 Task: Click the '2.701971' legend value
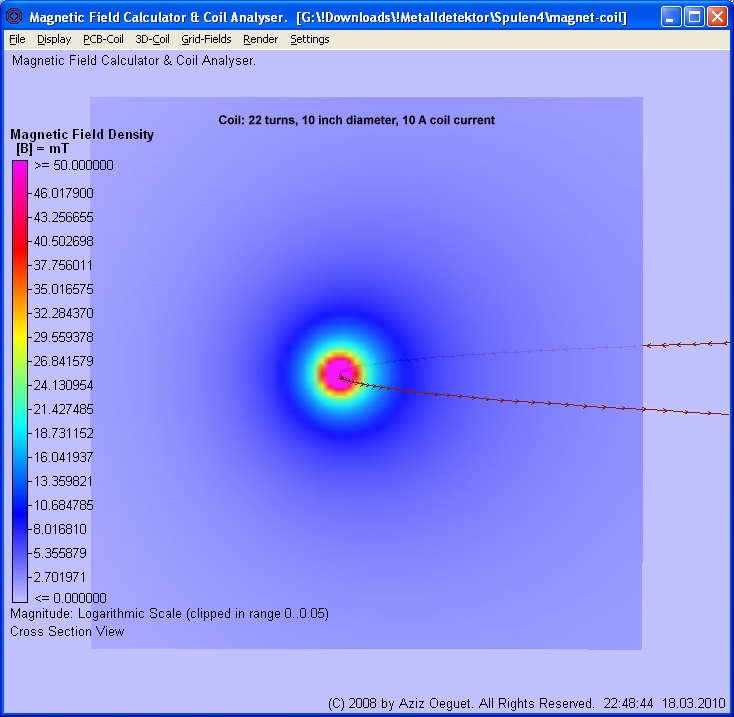pyautogui.click(x=60, y=577)
